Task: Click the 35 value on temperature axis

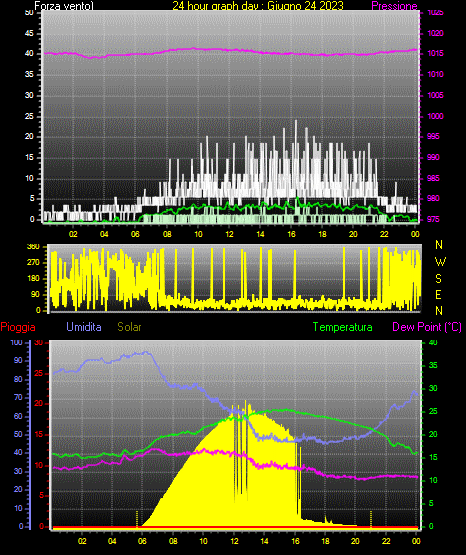Action: coord(433,365)
